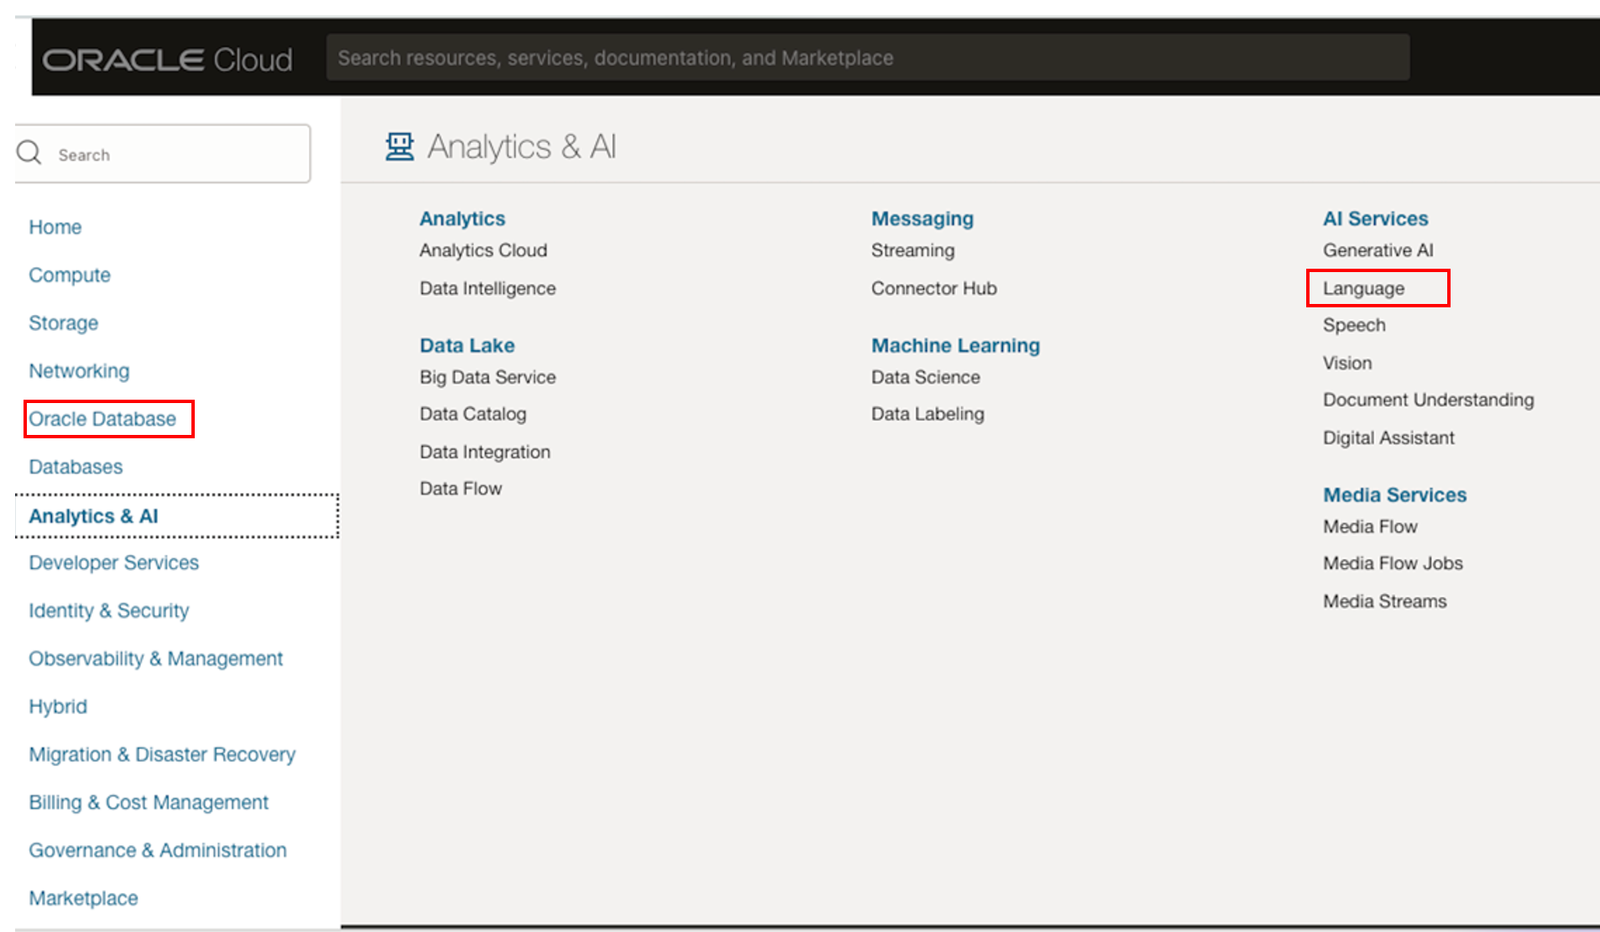Click the ORACLE Cloud logo

coord(166,58)
